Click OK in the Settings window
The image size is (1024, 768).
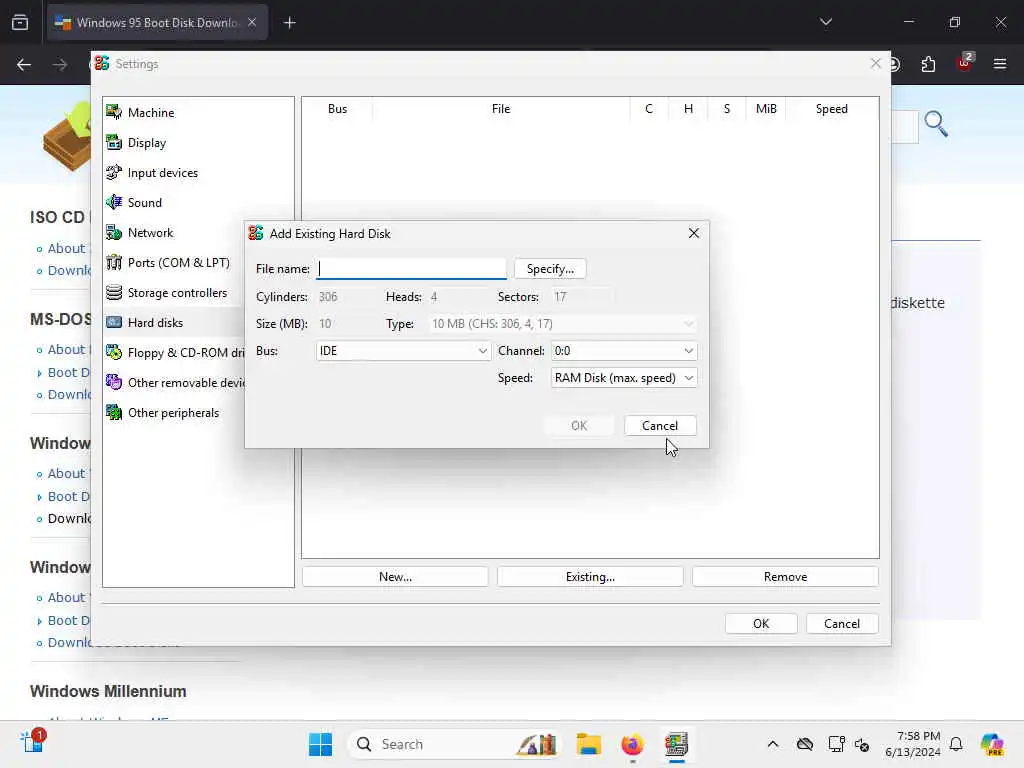click(761, 624)
